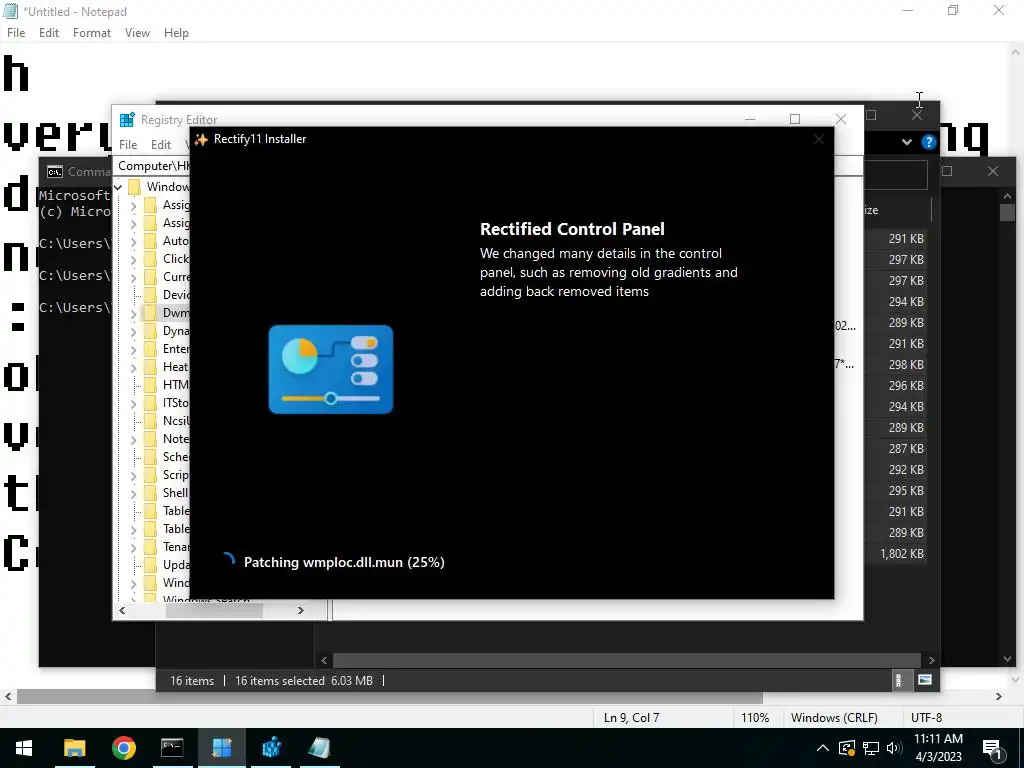Click the Registry Editor title bar icon
This screenshot has width=1024, height=768.
(x=127, y=120)
